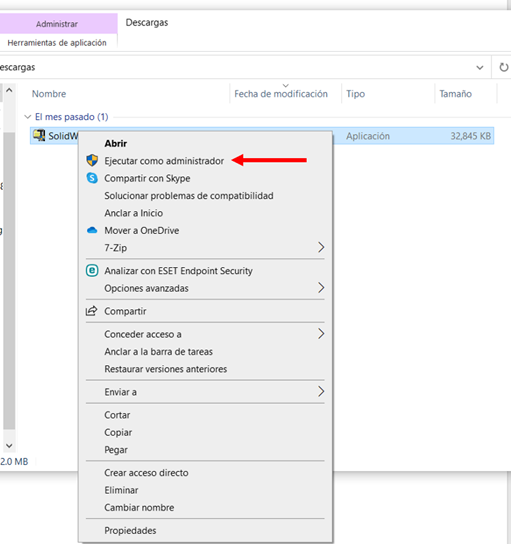Click the OneDrive cloud icon in the menu
The width and height of the screenshot is (511, 544).
[x=92, y=230]
